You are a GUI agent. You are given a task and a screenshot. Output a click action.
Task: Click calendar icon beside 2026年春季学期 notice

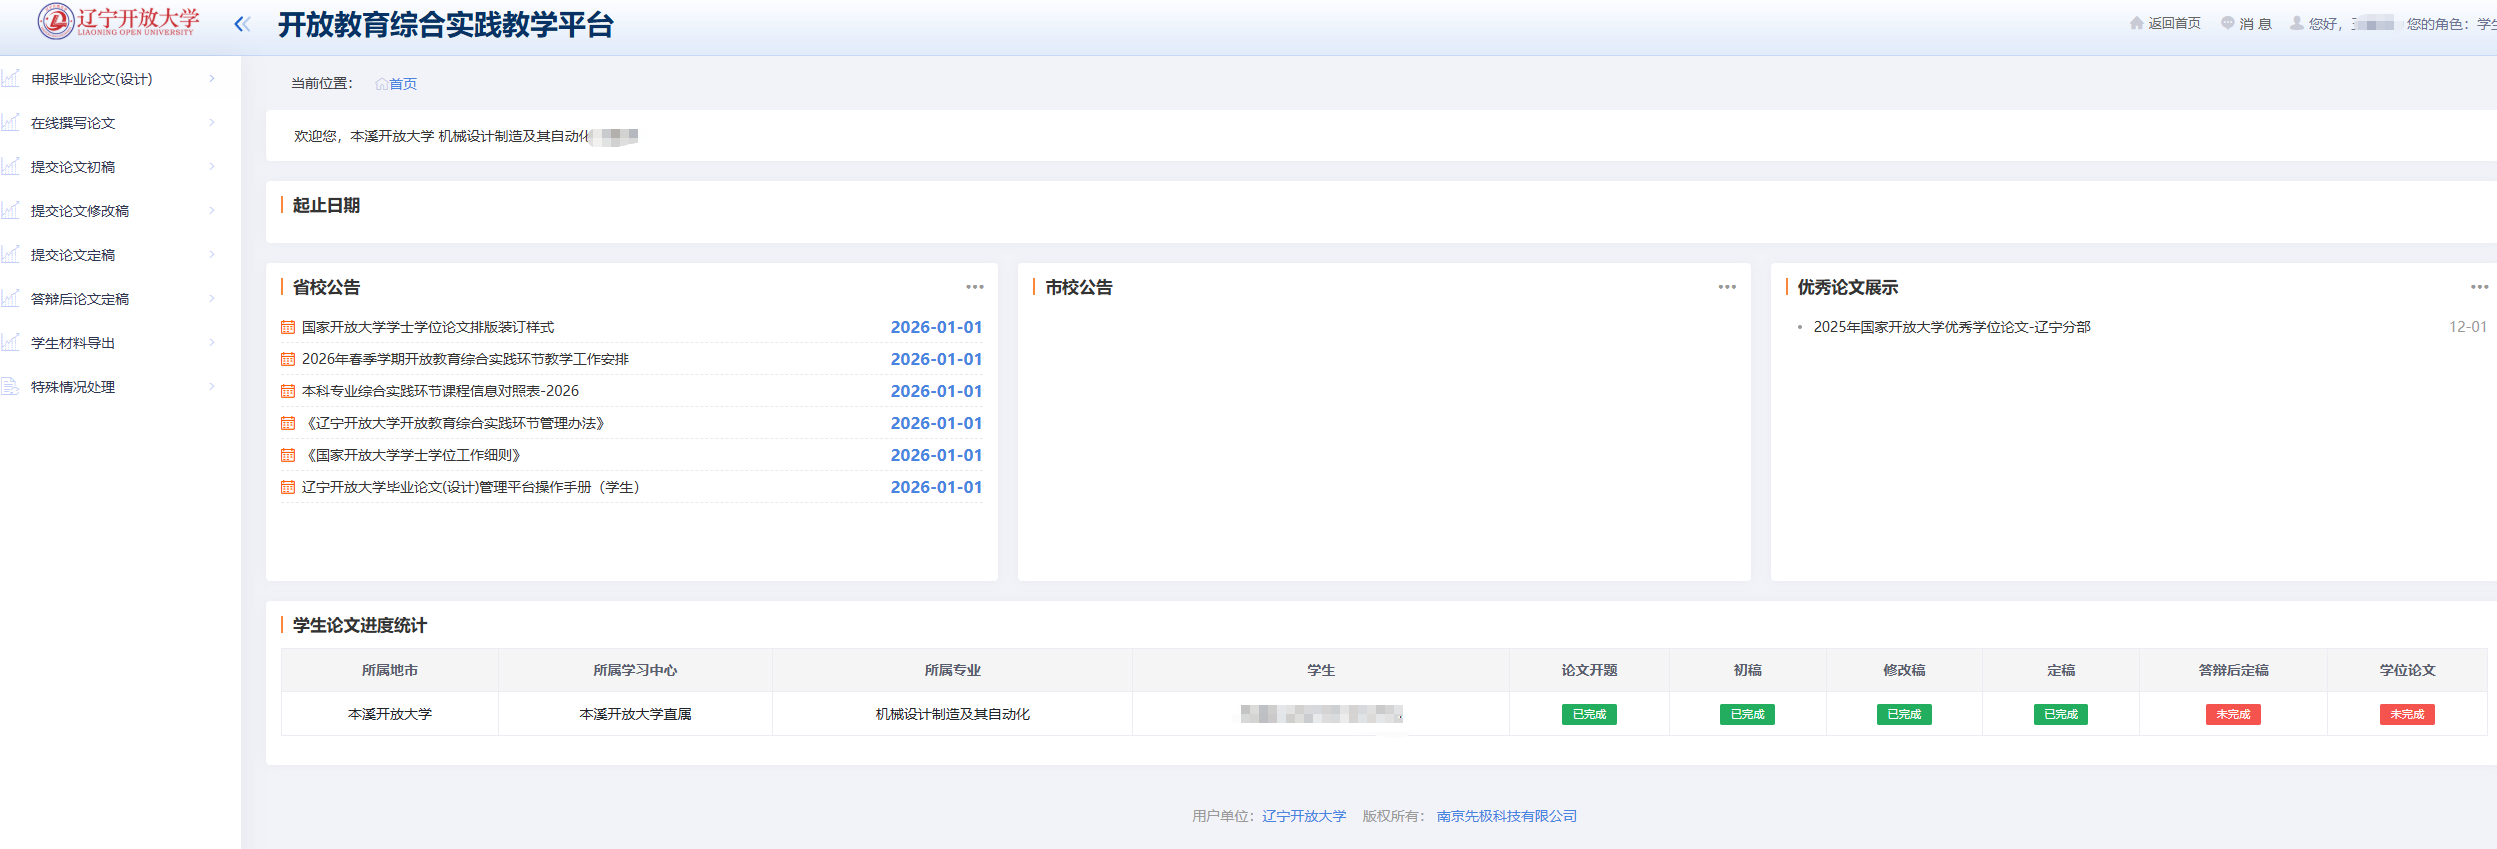coord(288,359)
